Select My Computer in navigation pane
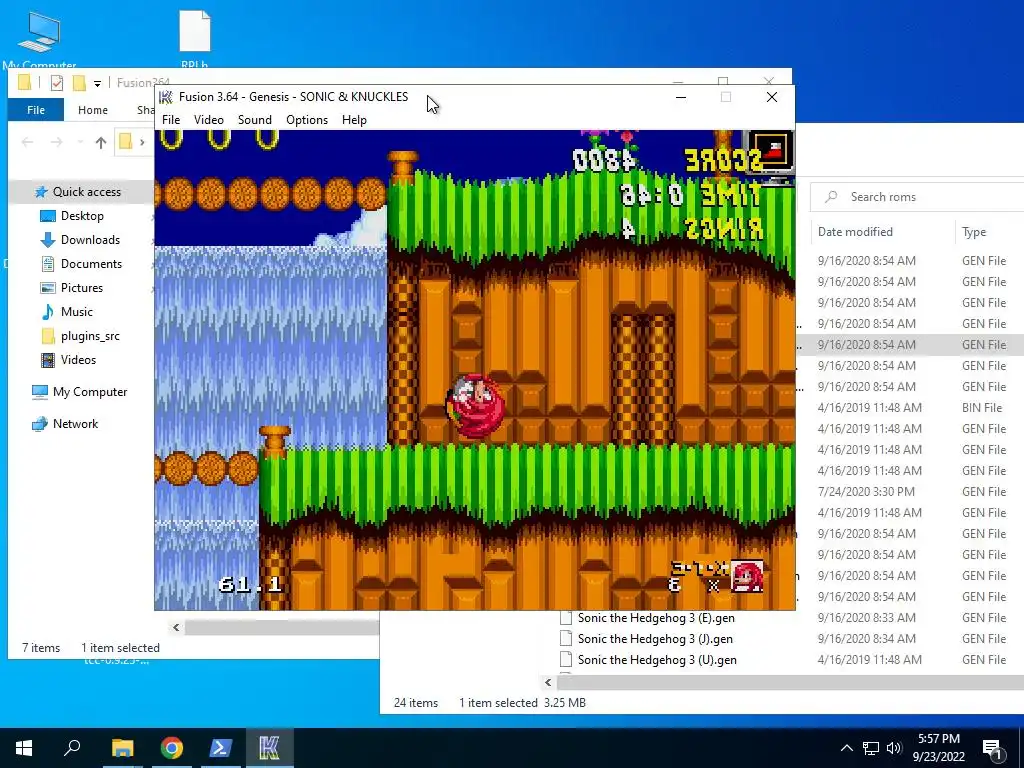Viewport: 1024px width, 768px height. pos(90,392)
